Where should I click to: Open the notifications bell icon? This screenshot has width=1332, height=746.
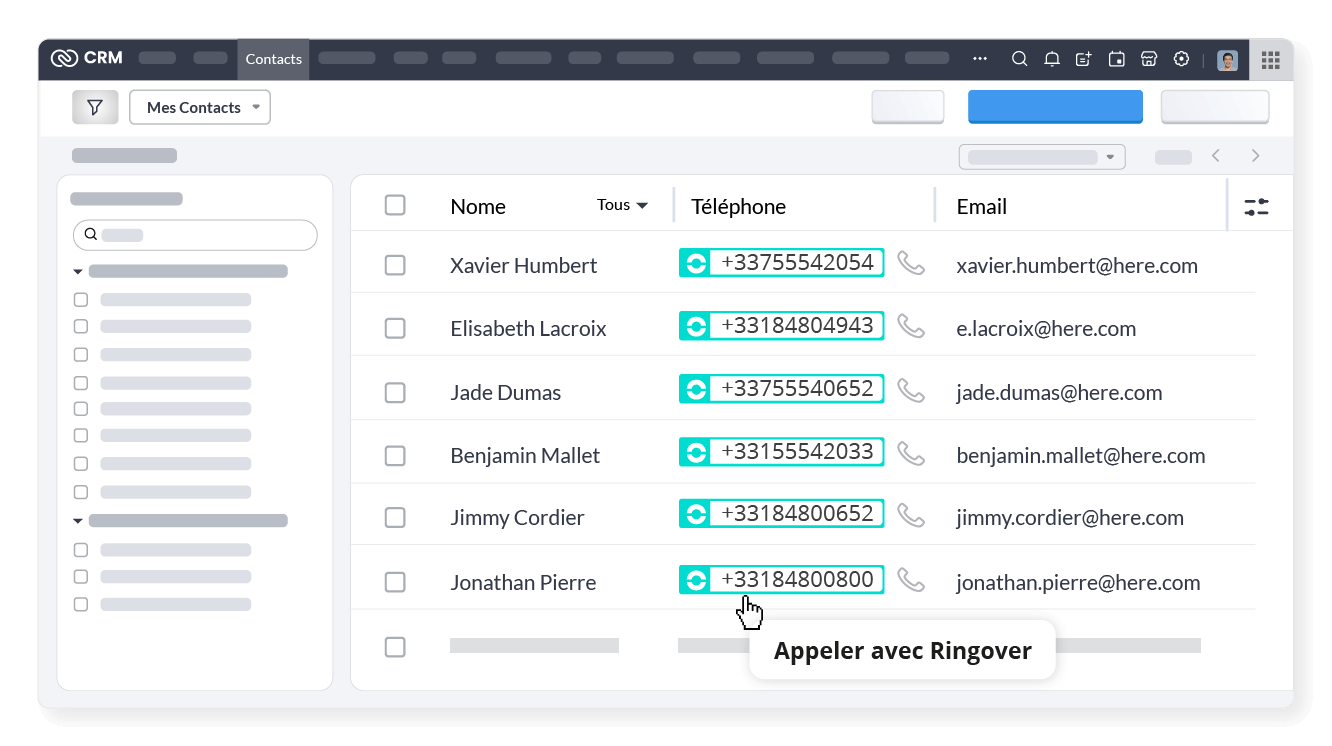pos(1051,59)
